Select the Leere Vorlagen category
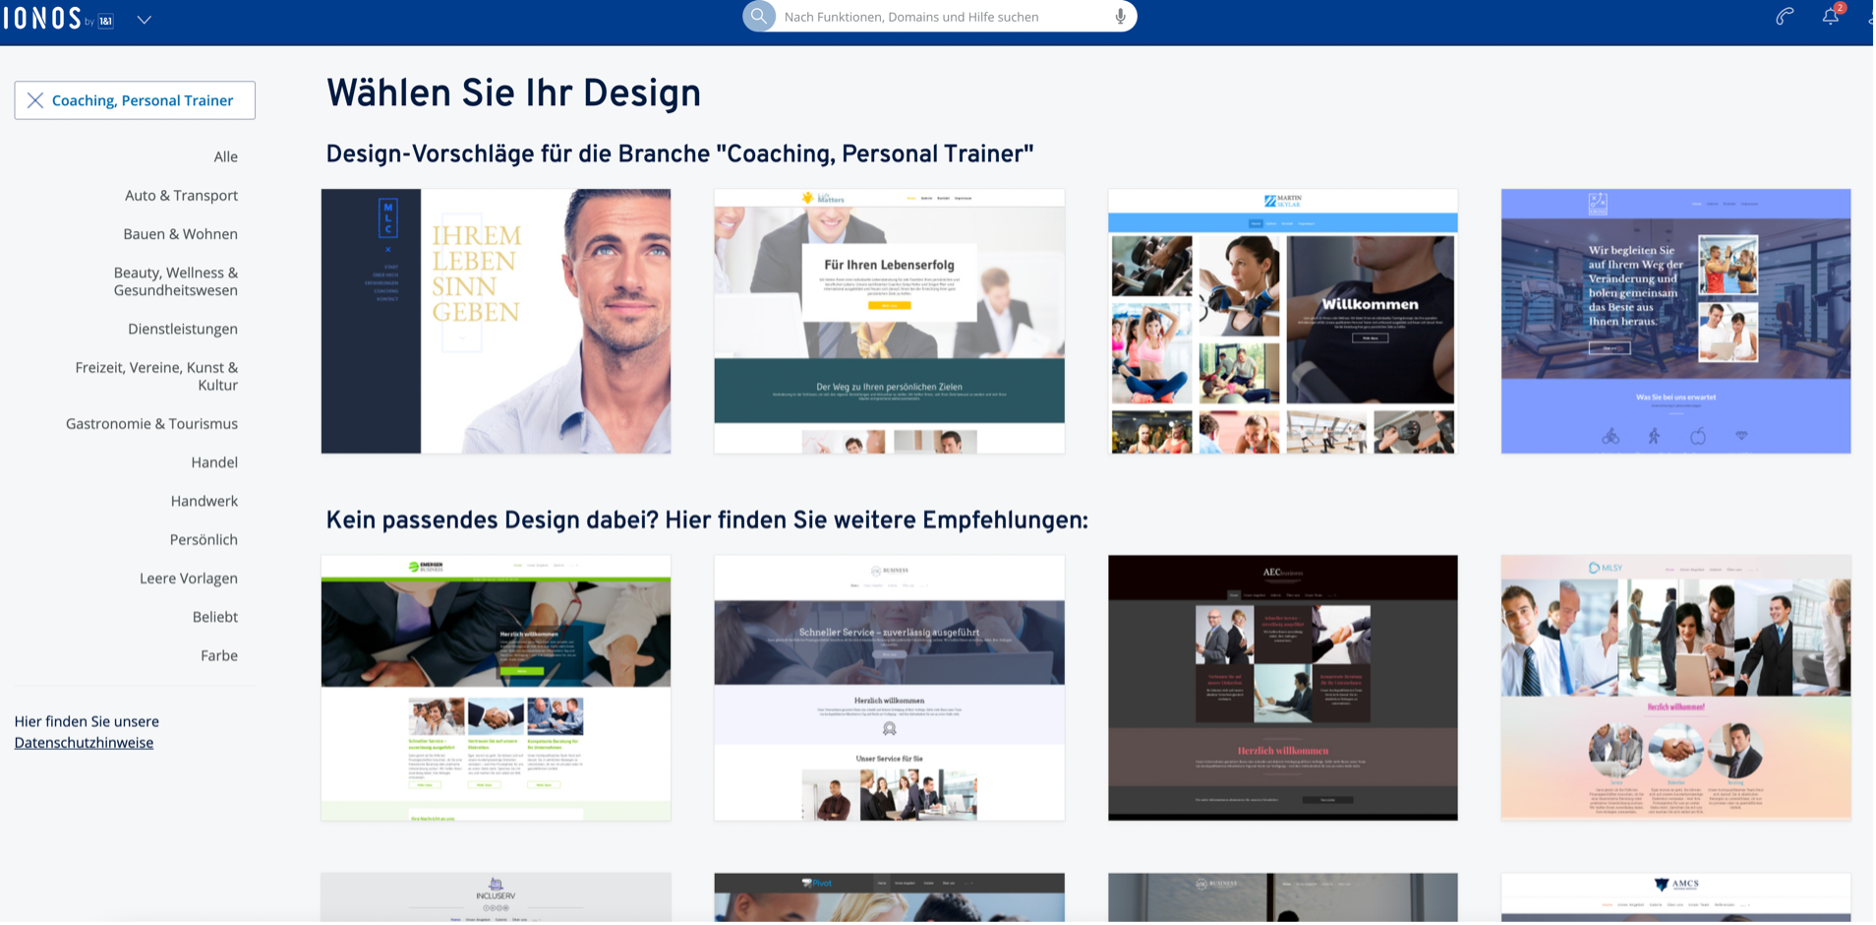The width and height of the screenshot is (1876, 925). tap(189, 578)
